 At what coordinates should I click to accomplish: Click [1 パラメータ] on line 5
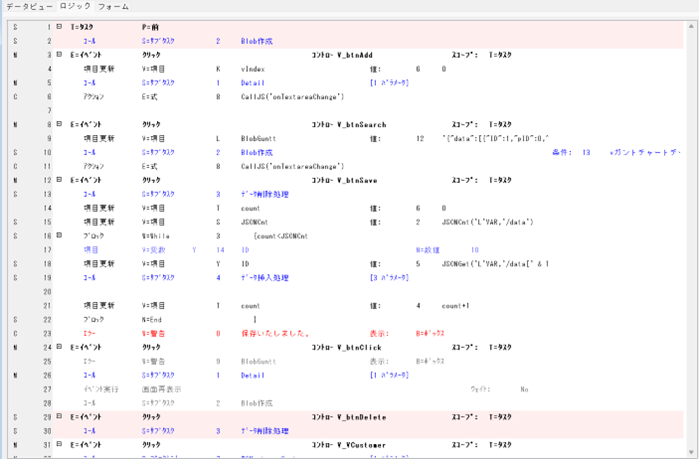point(388,83)
